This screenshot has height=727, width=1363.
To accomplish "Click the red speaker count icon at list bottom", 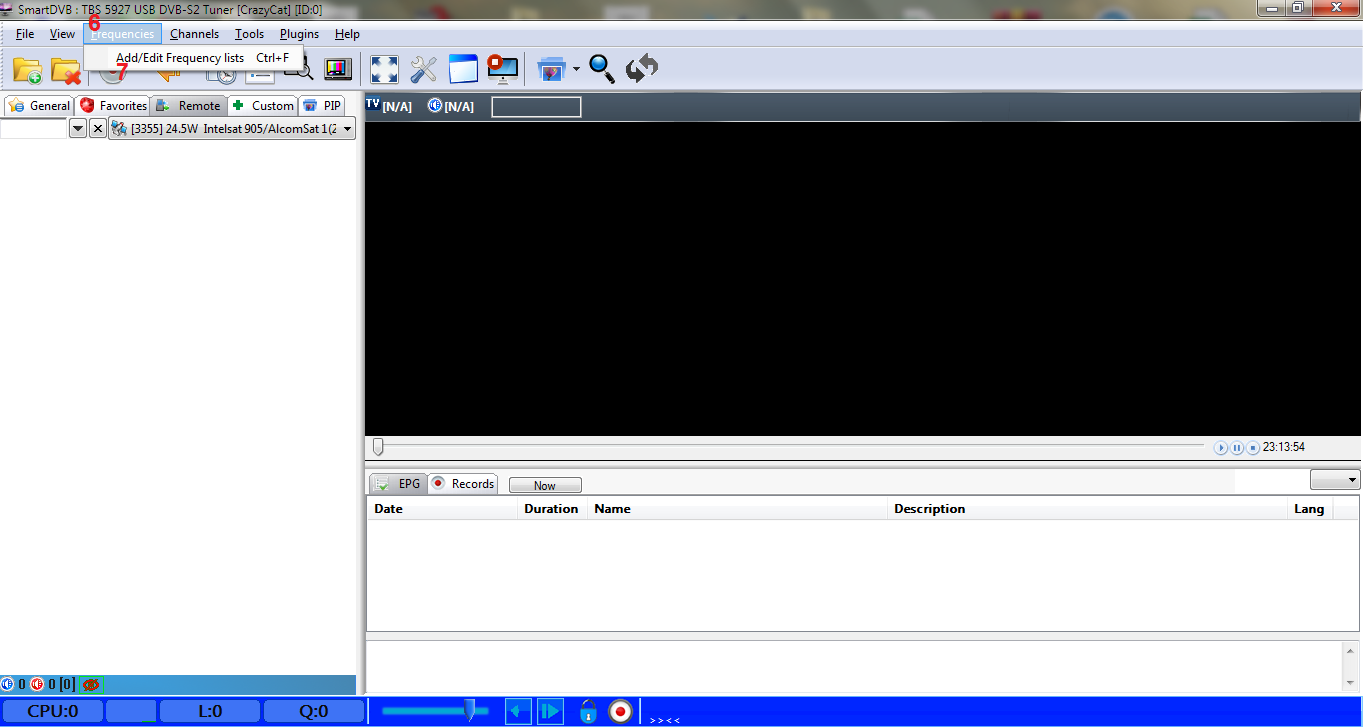I will pos(37,685).
